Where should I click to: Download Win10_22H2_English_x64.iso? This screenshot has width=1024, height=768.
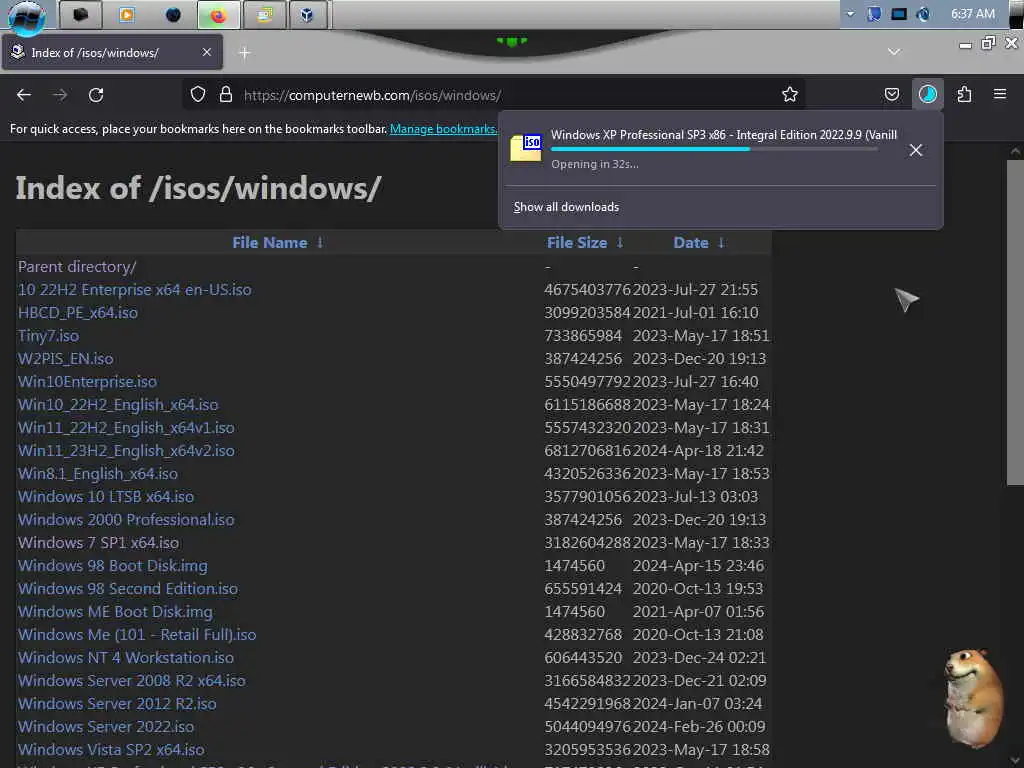click(118, 404)
